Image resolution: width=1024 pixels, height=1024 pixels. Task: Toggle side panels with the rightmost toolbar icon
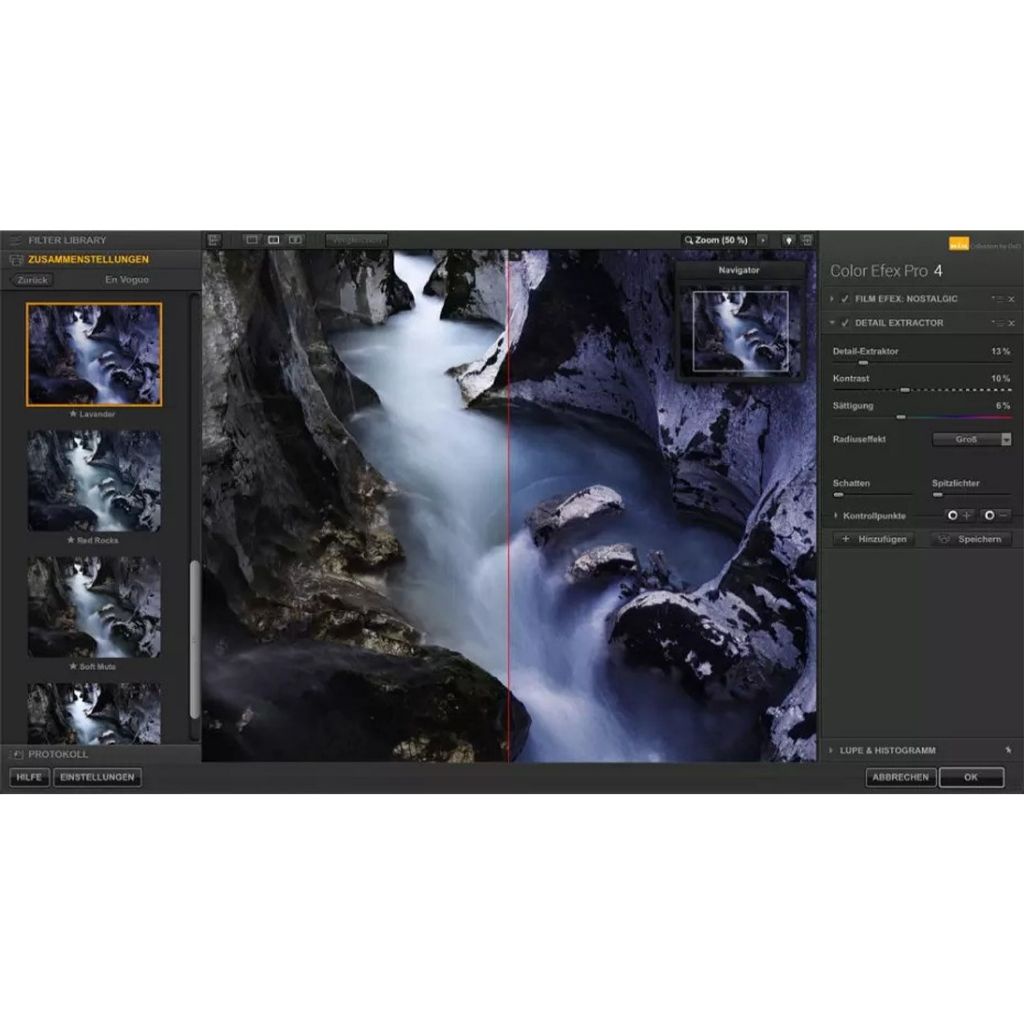click(x=807, y=240)
